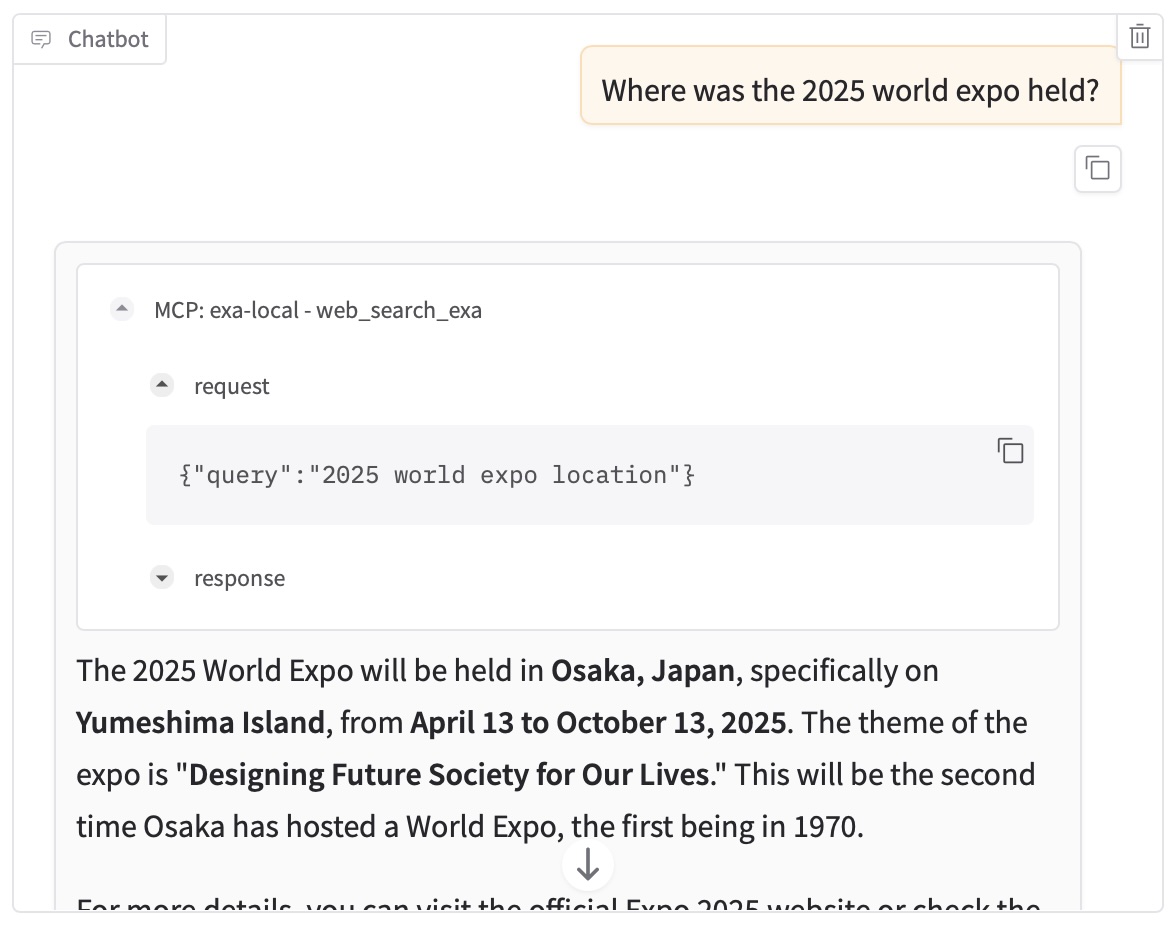Collapse the request section

162,385
